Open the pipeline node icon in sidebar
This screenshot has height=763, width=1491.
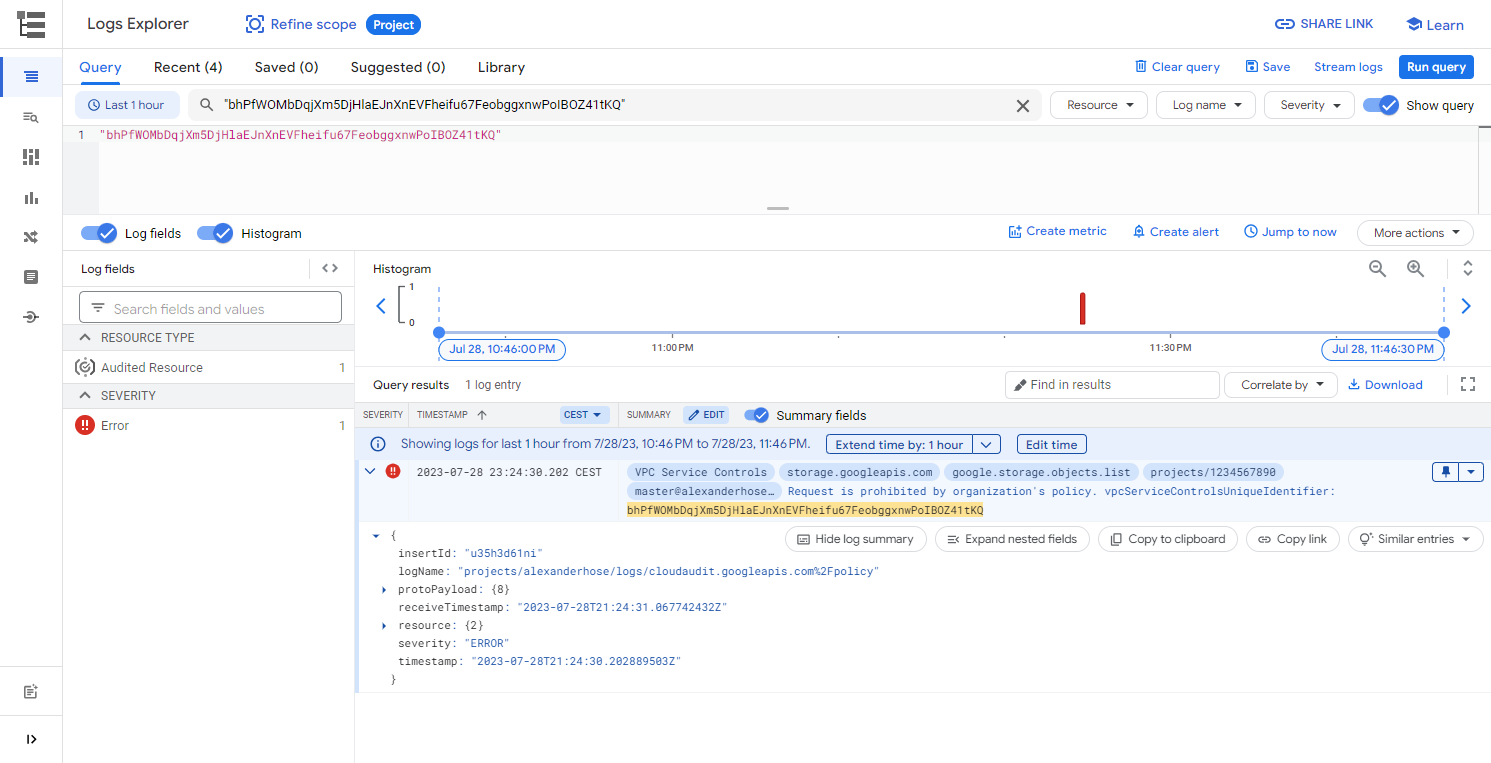pyautogui.click(x=31, y=317)
